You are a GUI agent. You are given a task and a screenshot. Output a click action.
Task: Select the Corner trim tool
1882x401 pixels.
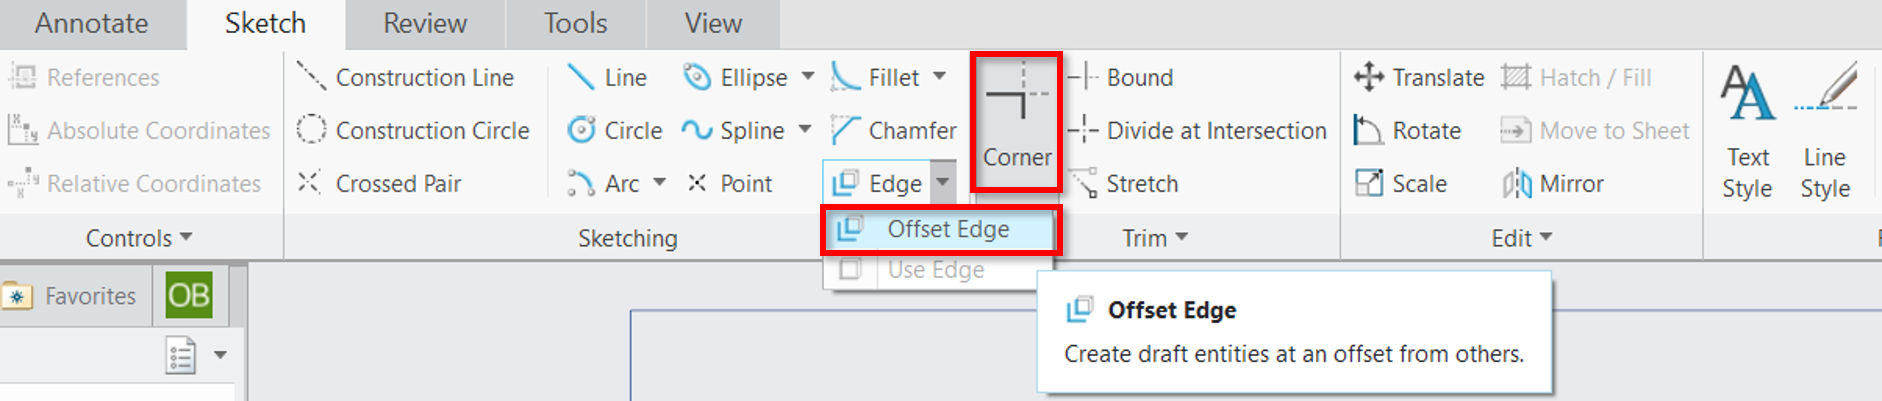1016,121
